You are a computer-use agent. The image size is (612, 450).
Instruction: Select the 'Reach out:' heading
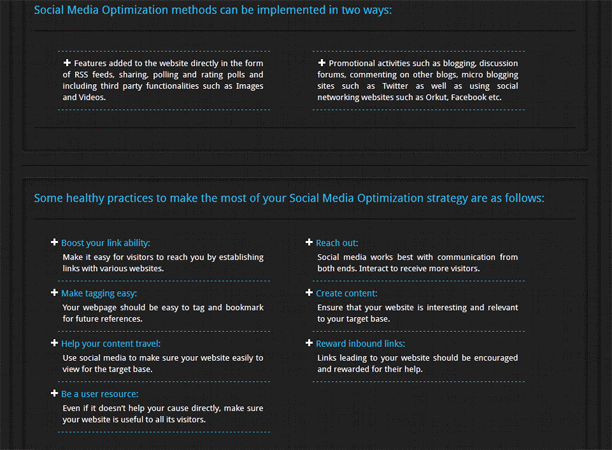point(337,243)
